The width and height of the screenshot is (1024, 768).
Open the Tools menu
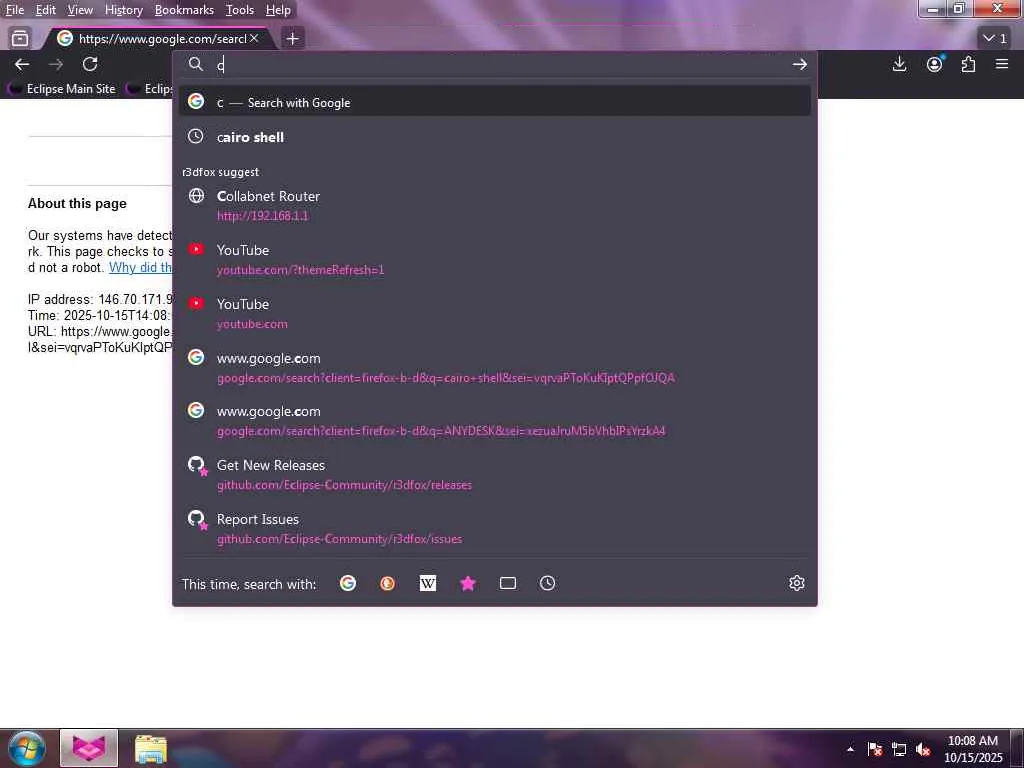coord(240,10)
